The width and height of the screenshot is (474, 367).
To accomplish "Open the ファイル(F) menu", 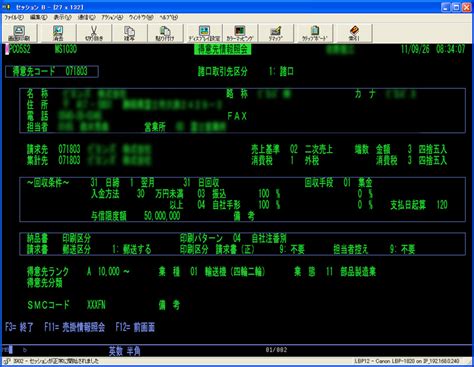I will pyautogui.click(x=14, y=17).
